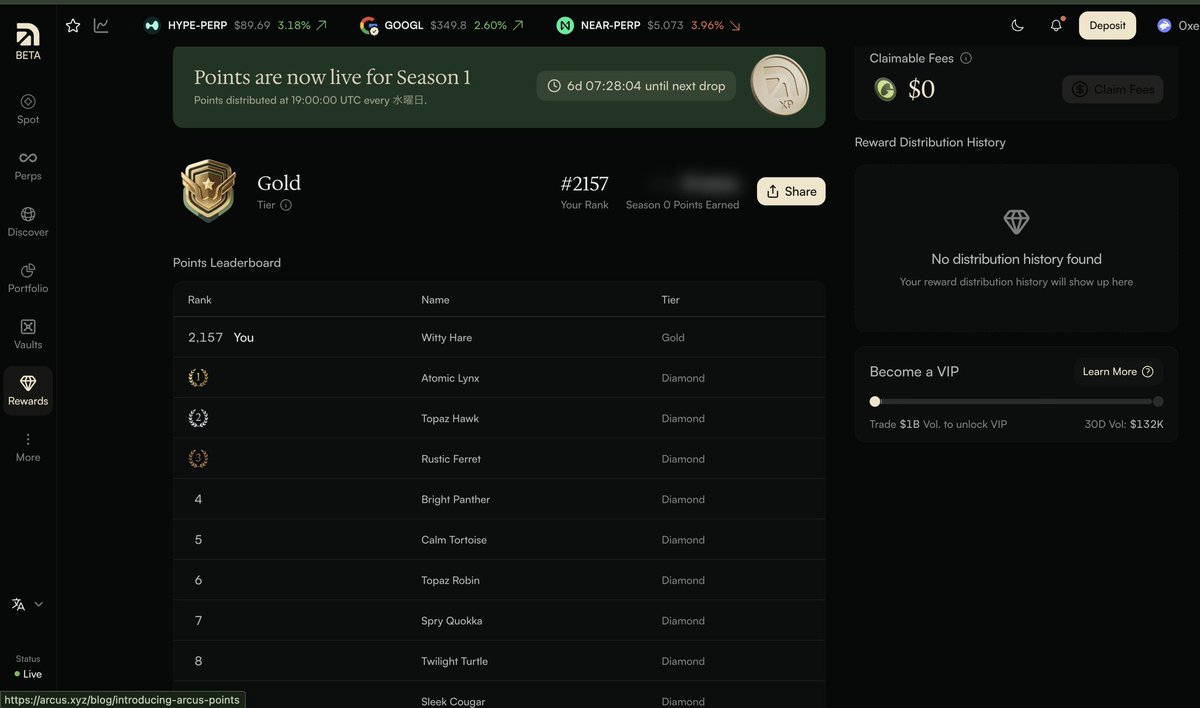Click the info icon next to Tier
The image size is (1200, 708).
coord(286,205)
